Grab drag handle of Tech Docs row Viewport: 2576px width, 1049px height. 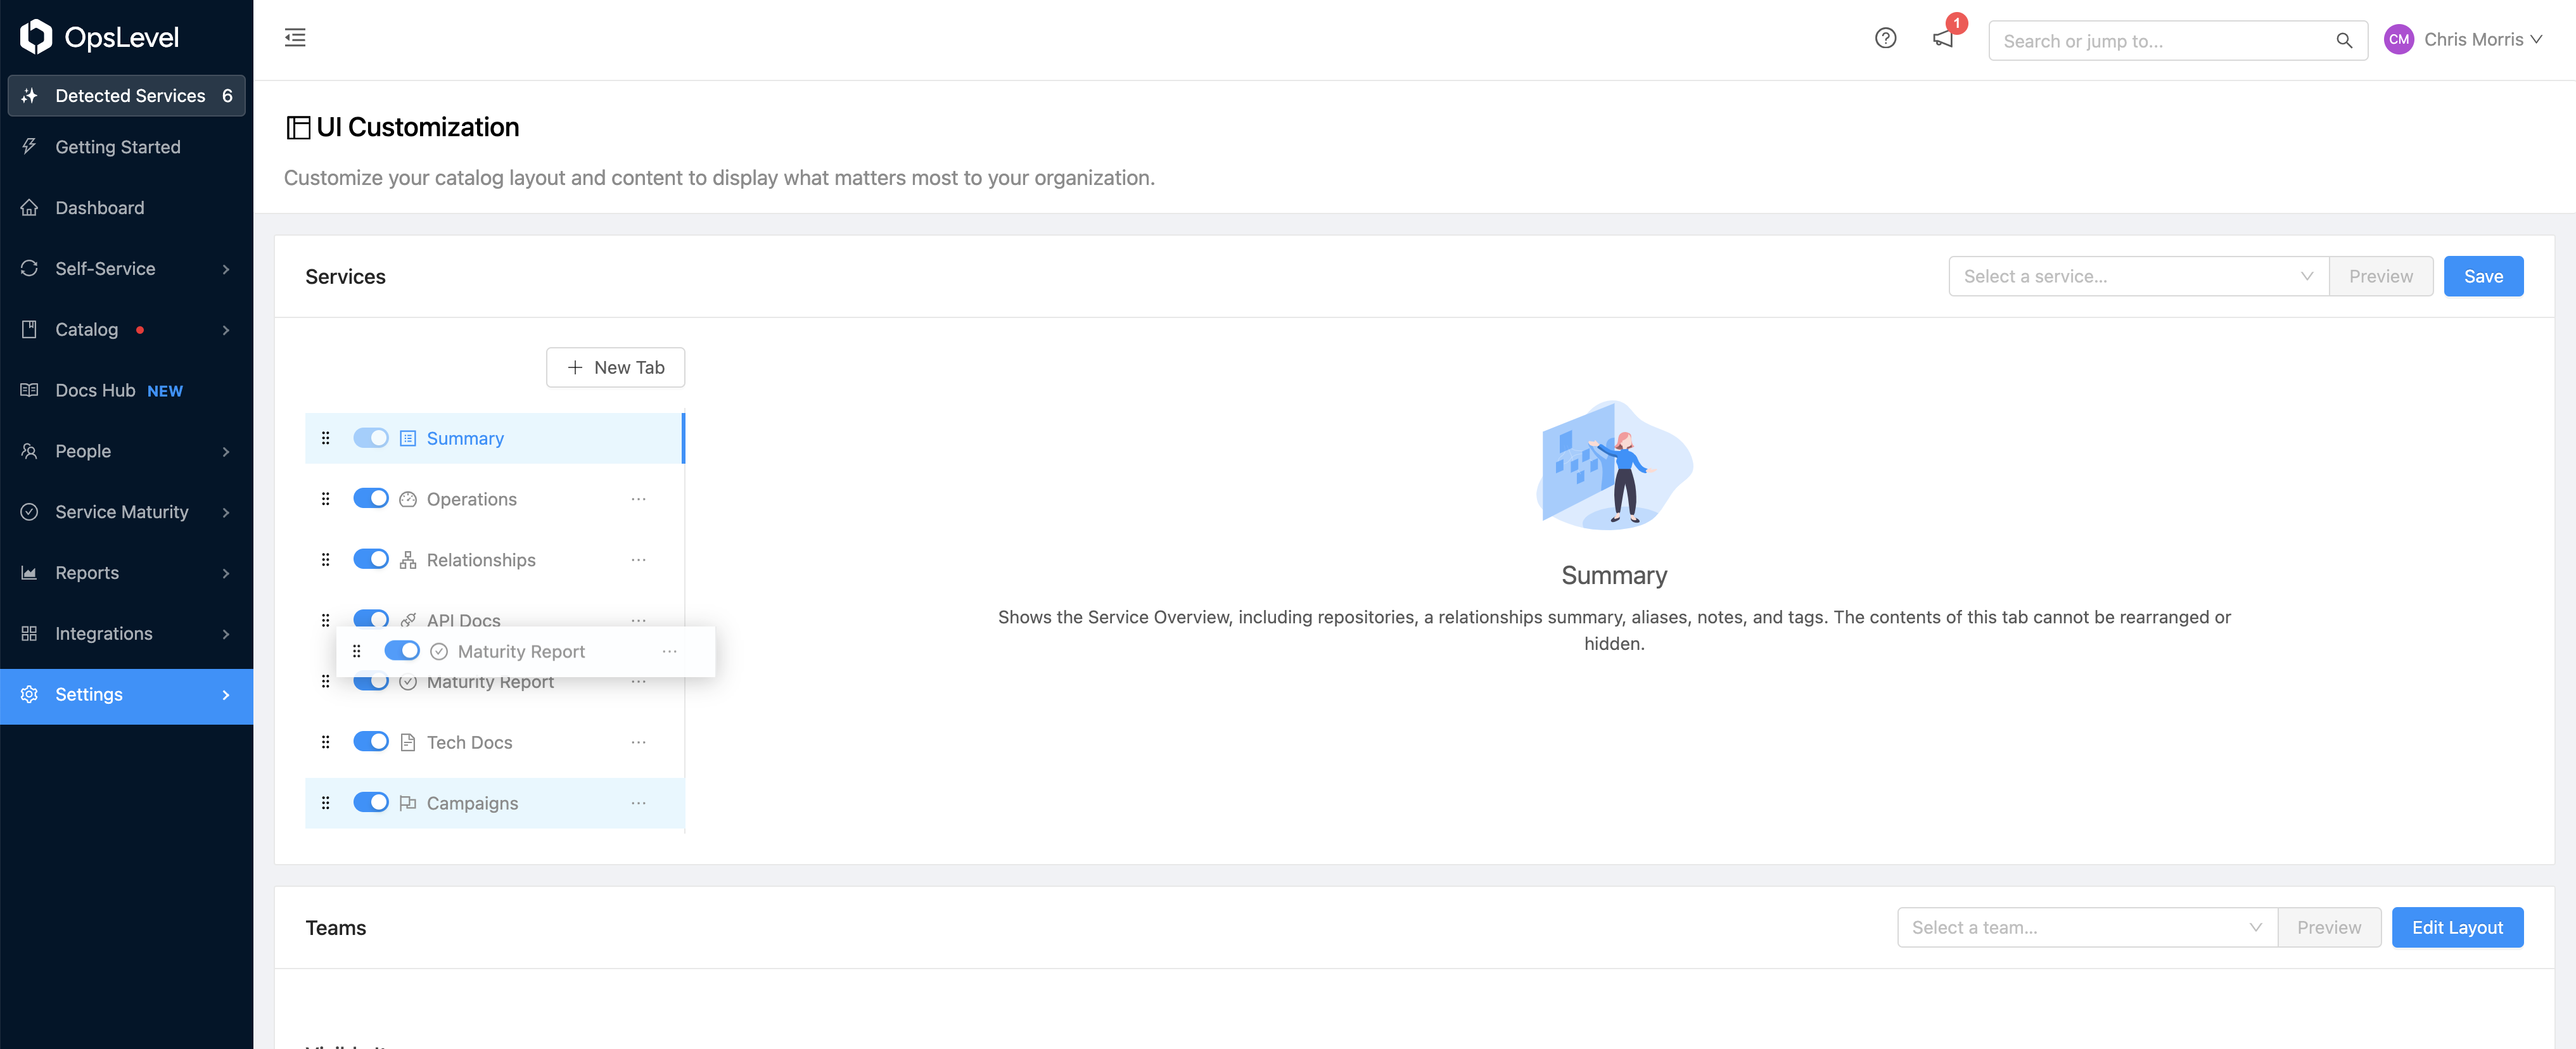(x=325, y=742)
